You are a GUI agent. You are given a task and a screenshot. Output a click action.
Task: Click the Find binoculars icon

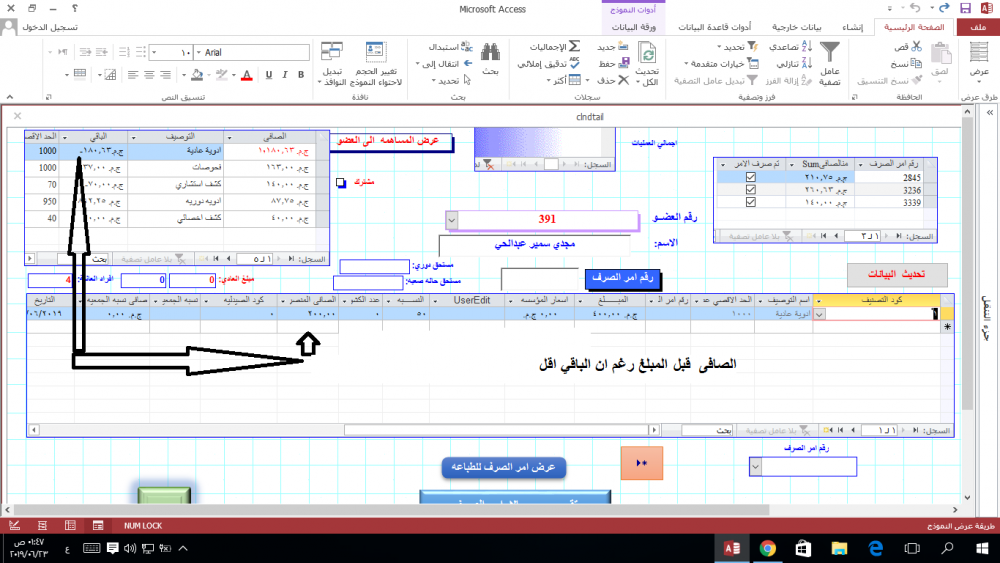pyautogui.click(x=490, y=52)
